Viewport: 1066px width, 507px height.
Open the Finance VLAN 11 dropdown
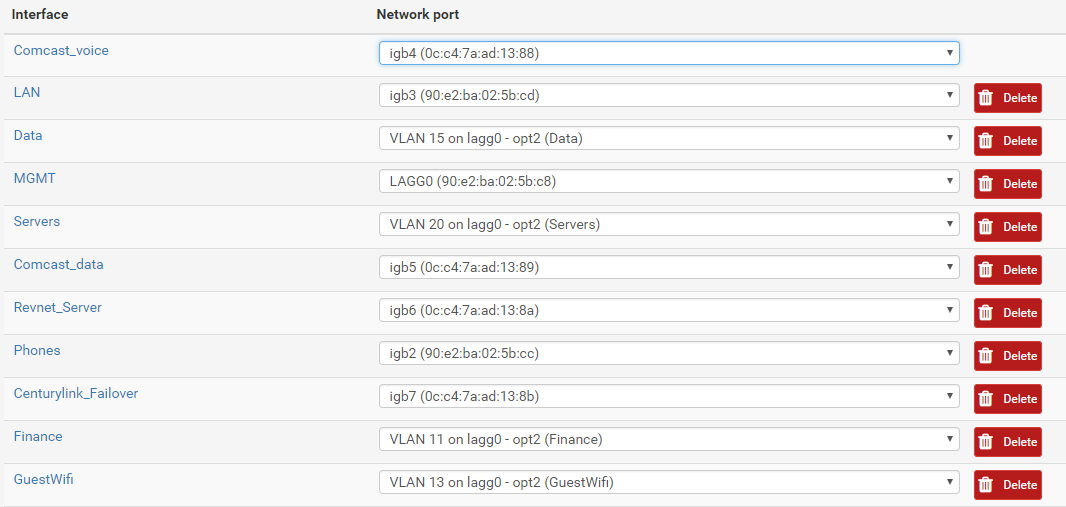(x=669, y=440)
